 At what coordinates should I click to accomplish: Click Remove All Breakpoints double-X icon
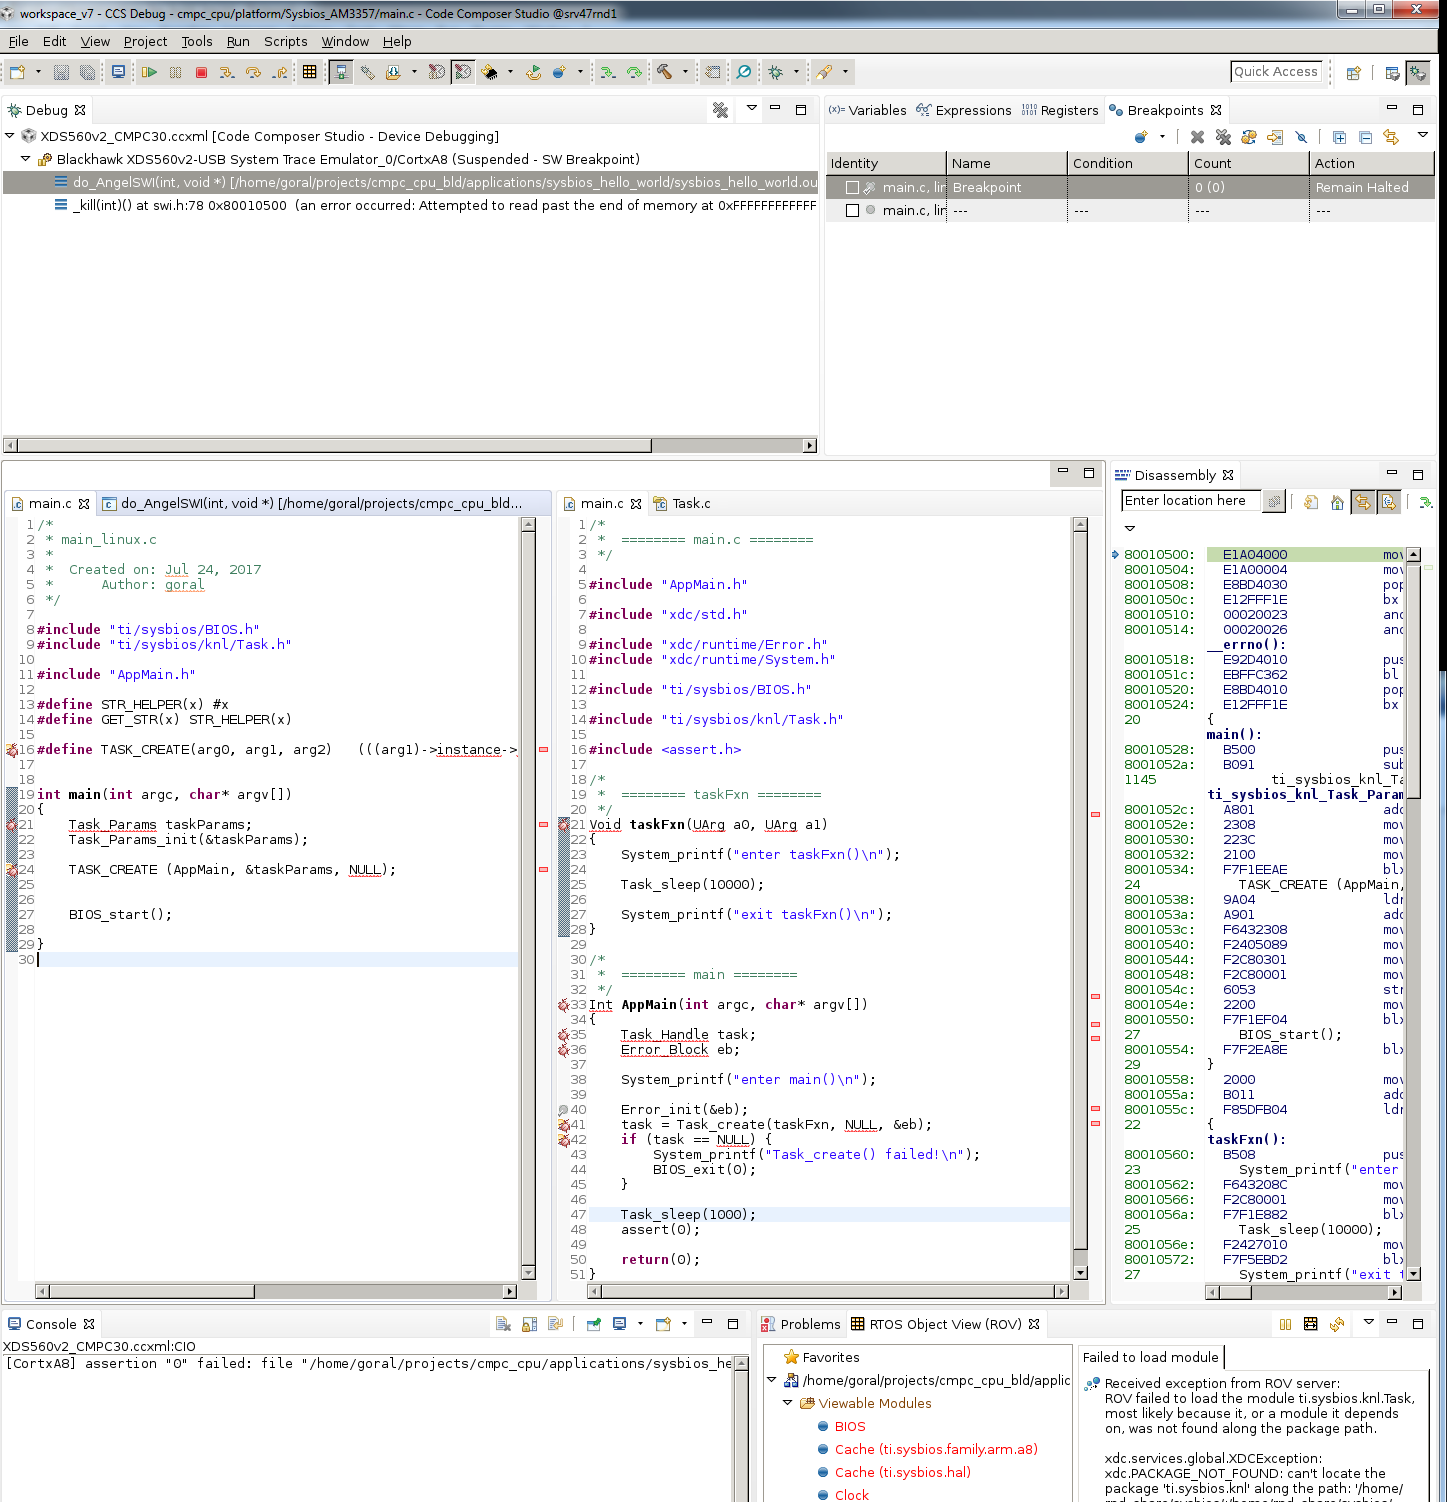click(1223, 137)
